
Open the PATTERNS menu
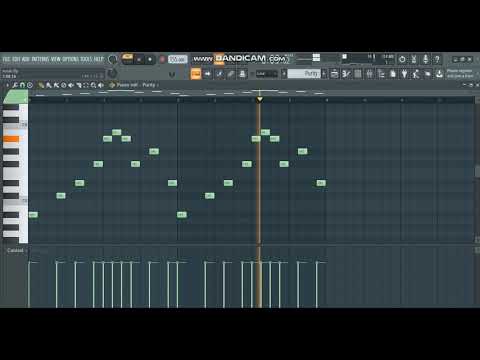click(40, 59)
